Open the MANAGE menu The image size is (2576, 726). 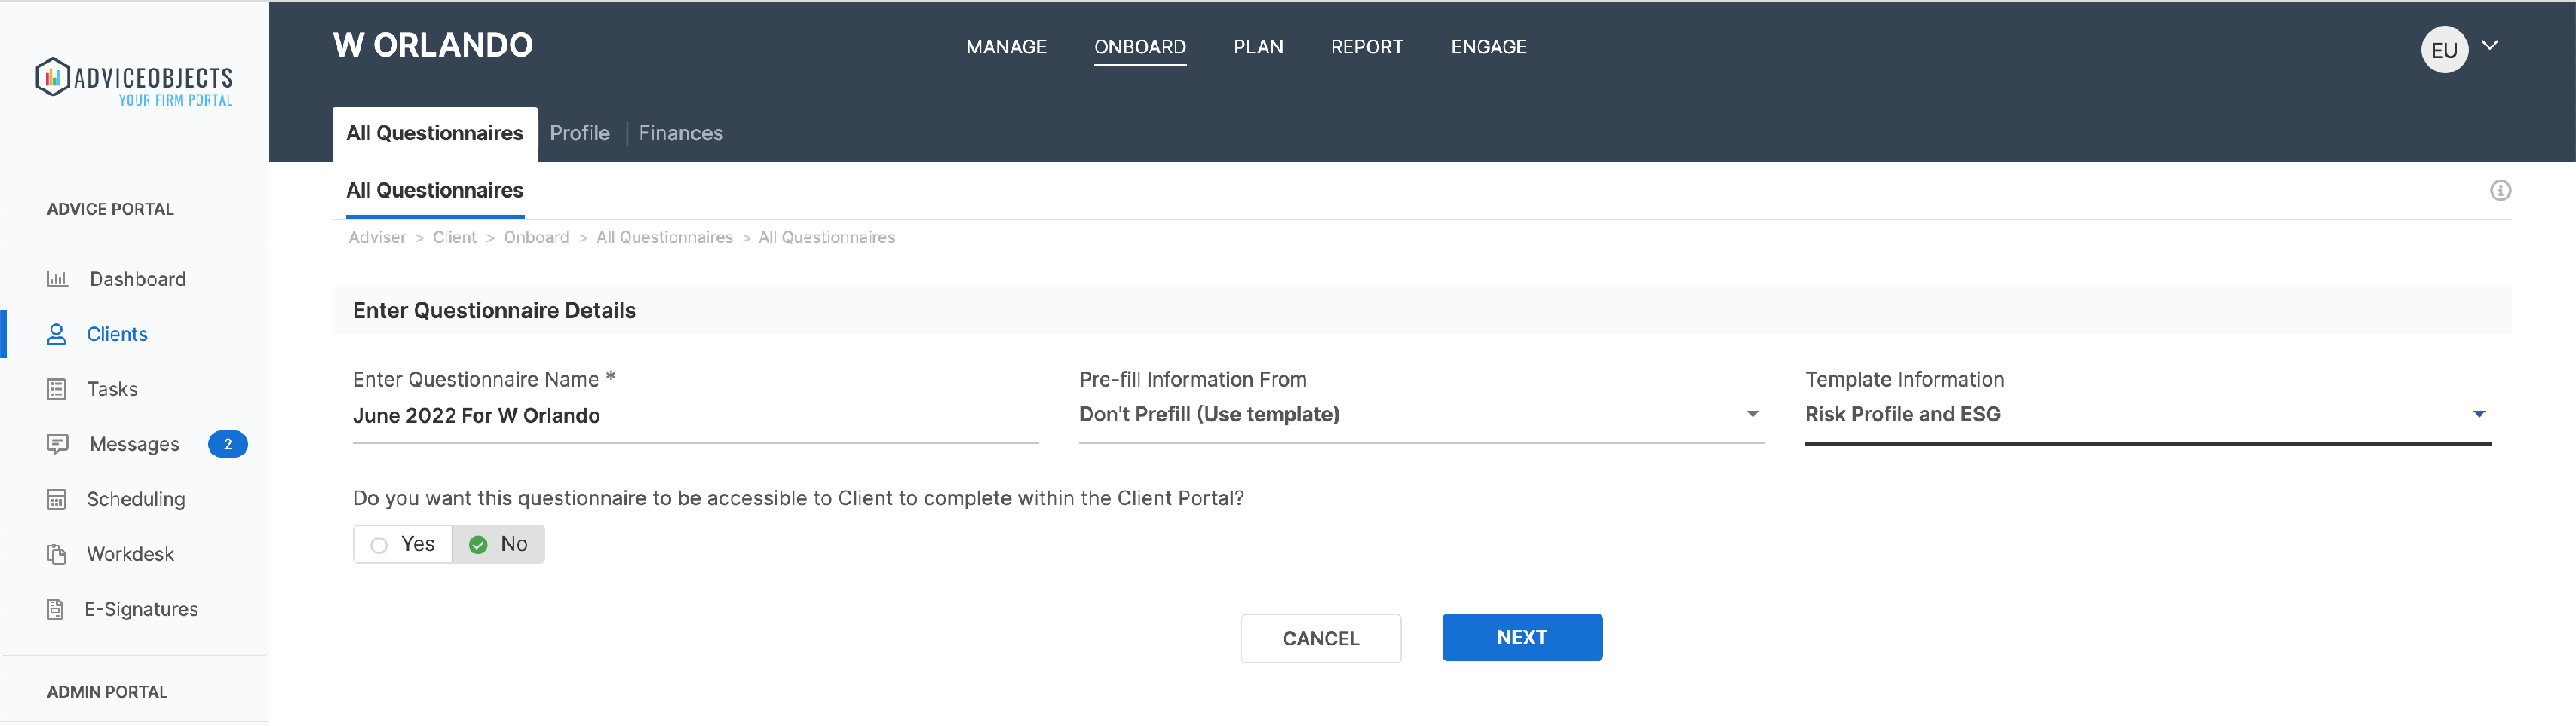tap(1006, 47)
